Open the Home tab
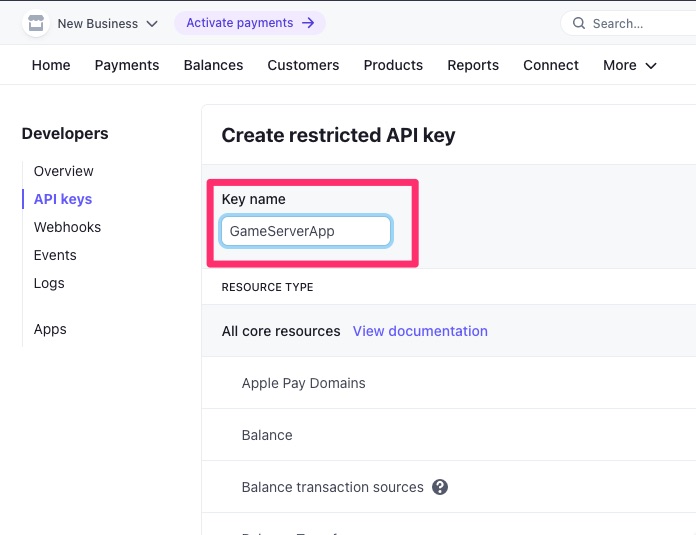 [x=51, y=65]
